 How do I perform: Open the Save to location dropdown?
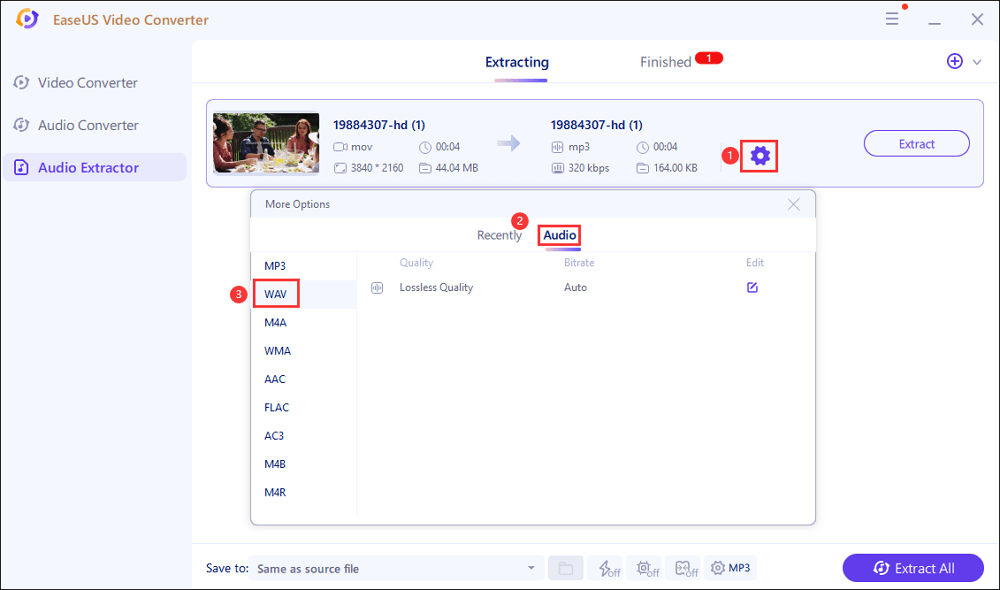click(396, 568)
